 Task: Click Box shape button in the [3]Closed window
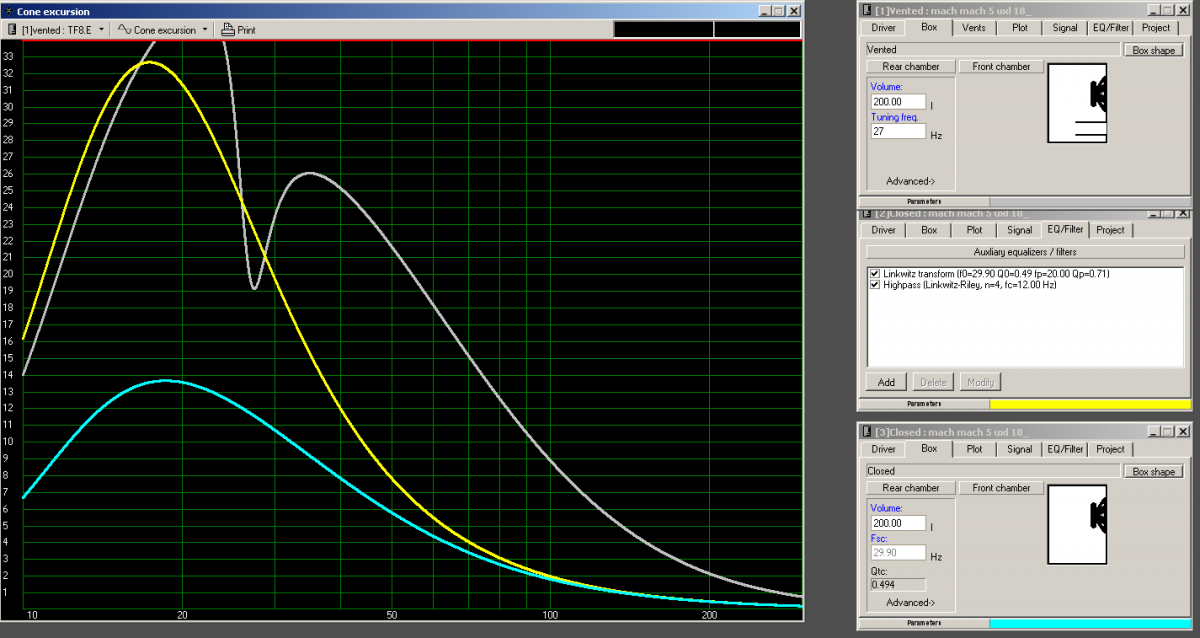tap(1155, 471)
